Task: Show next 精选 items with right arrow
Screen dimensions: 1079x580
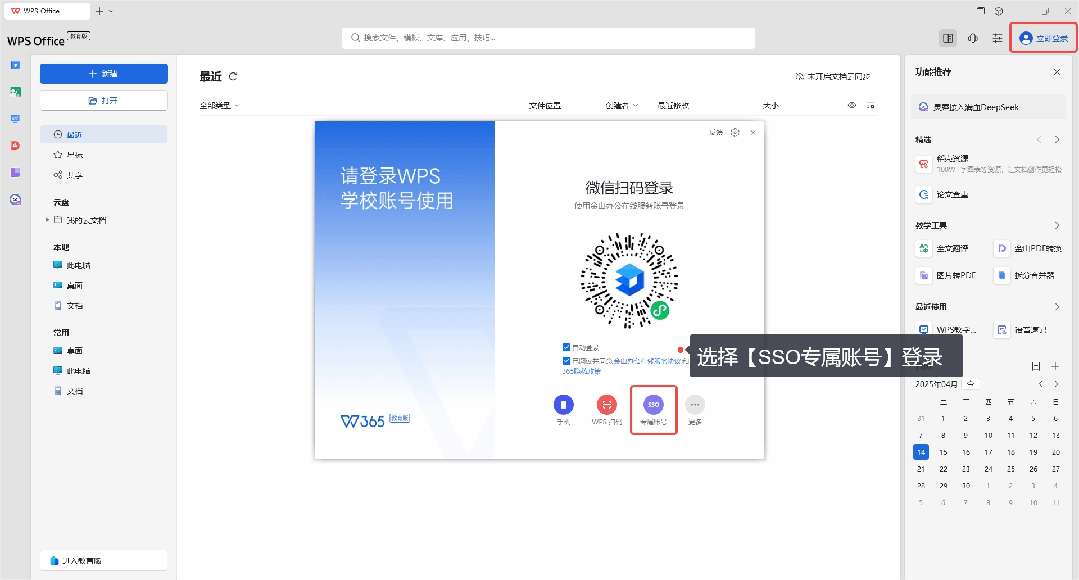Action: click(x=1057, y=140)
